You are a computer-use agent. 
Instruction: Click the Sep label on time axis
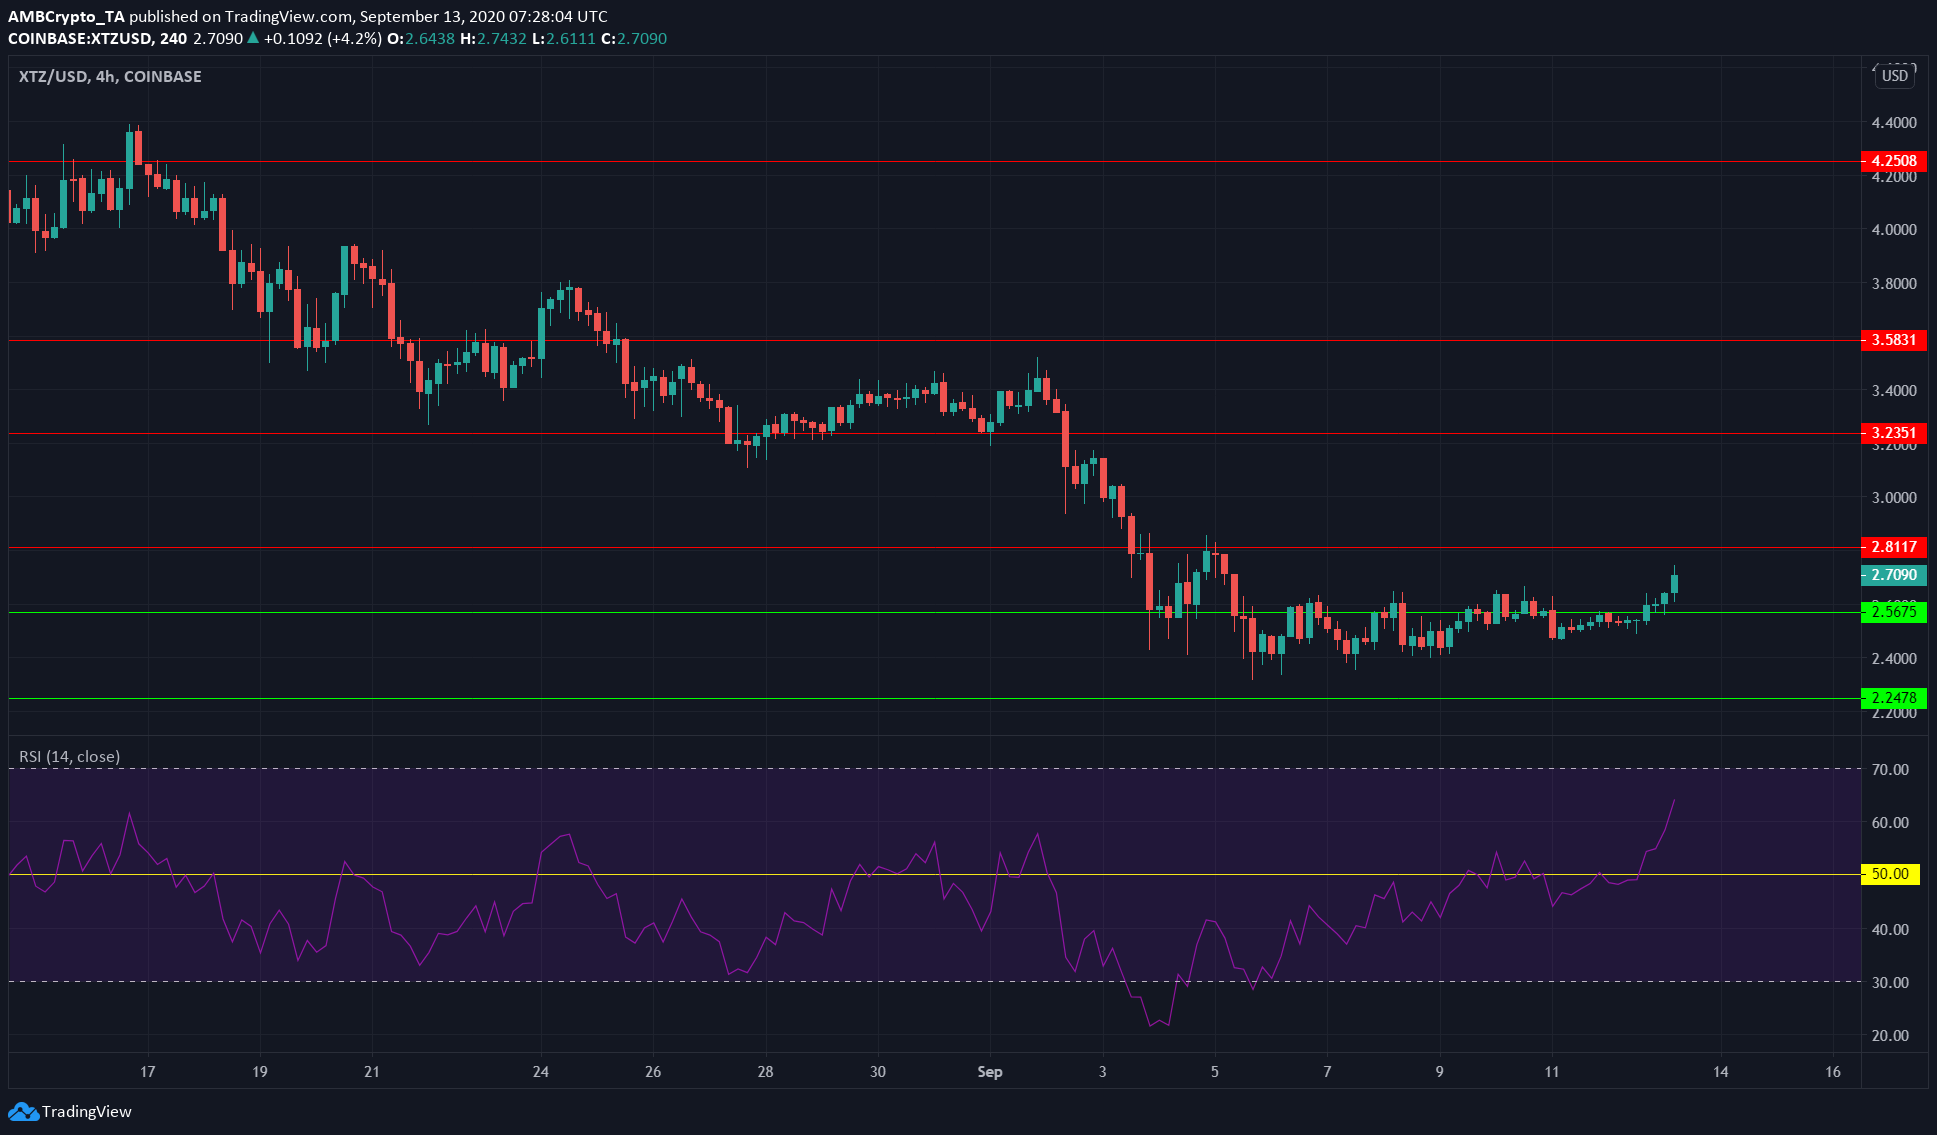pyautogui.click(x=989, y=1072)
